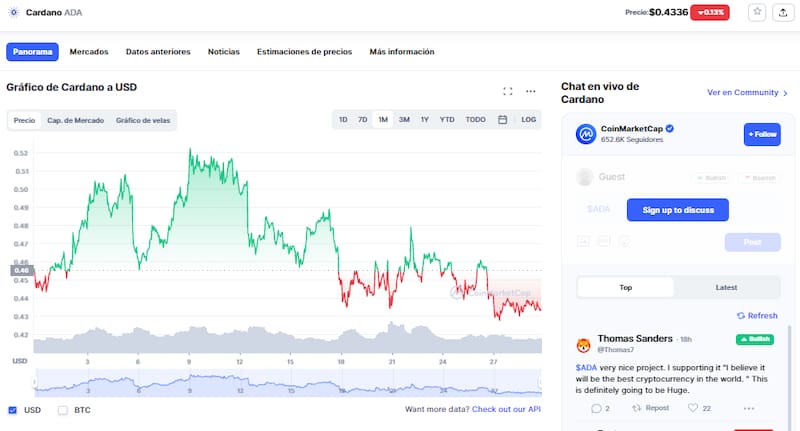Open the chart's three-dot options menu
The image size is (800, 431).
click(x=531, y=91)
